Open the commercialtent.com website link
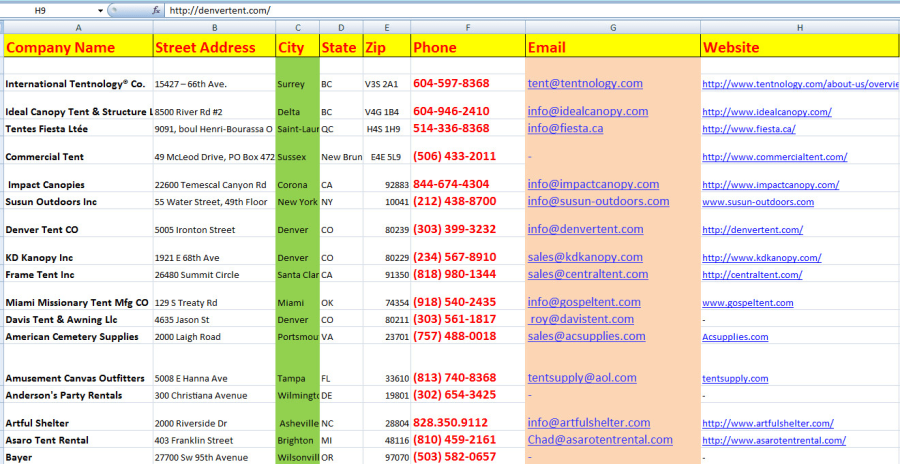 tap(775, 157)
